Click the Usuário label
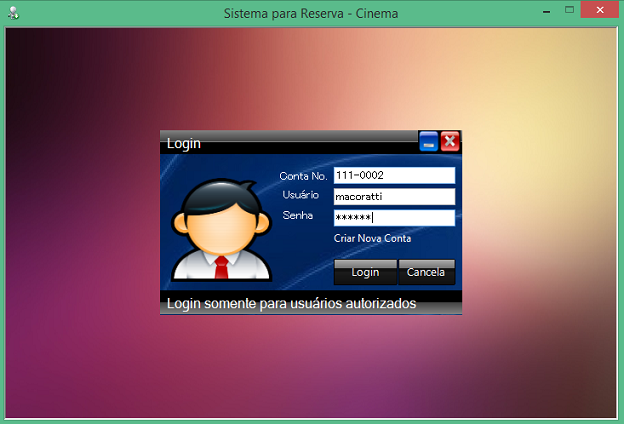 pos(301,195)
